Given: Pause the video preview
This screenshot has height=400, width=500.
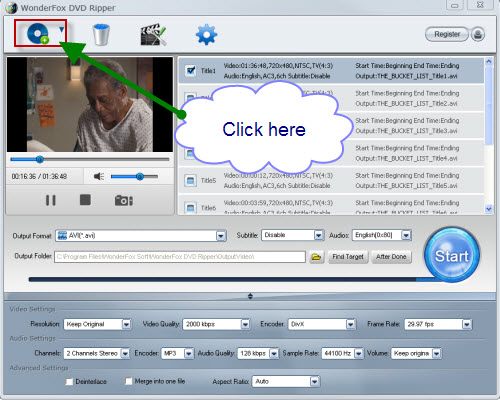Looking at the screenshot, I should coord(51,200).
